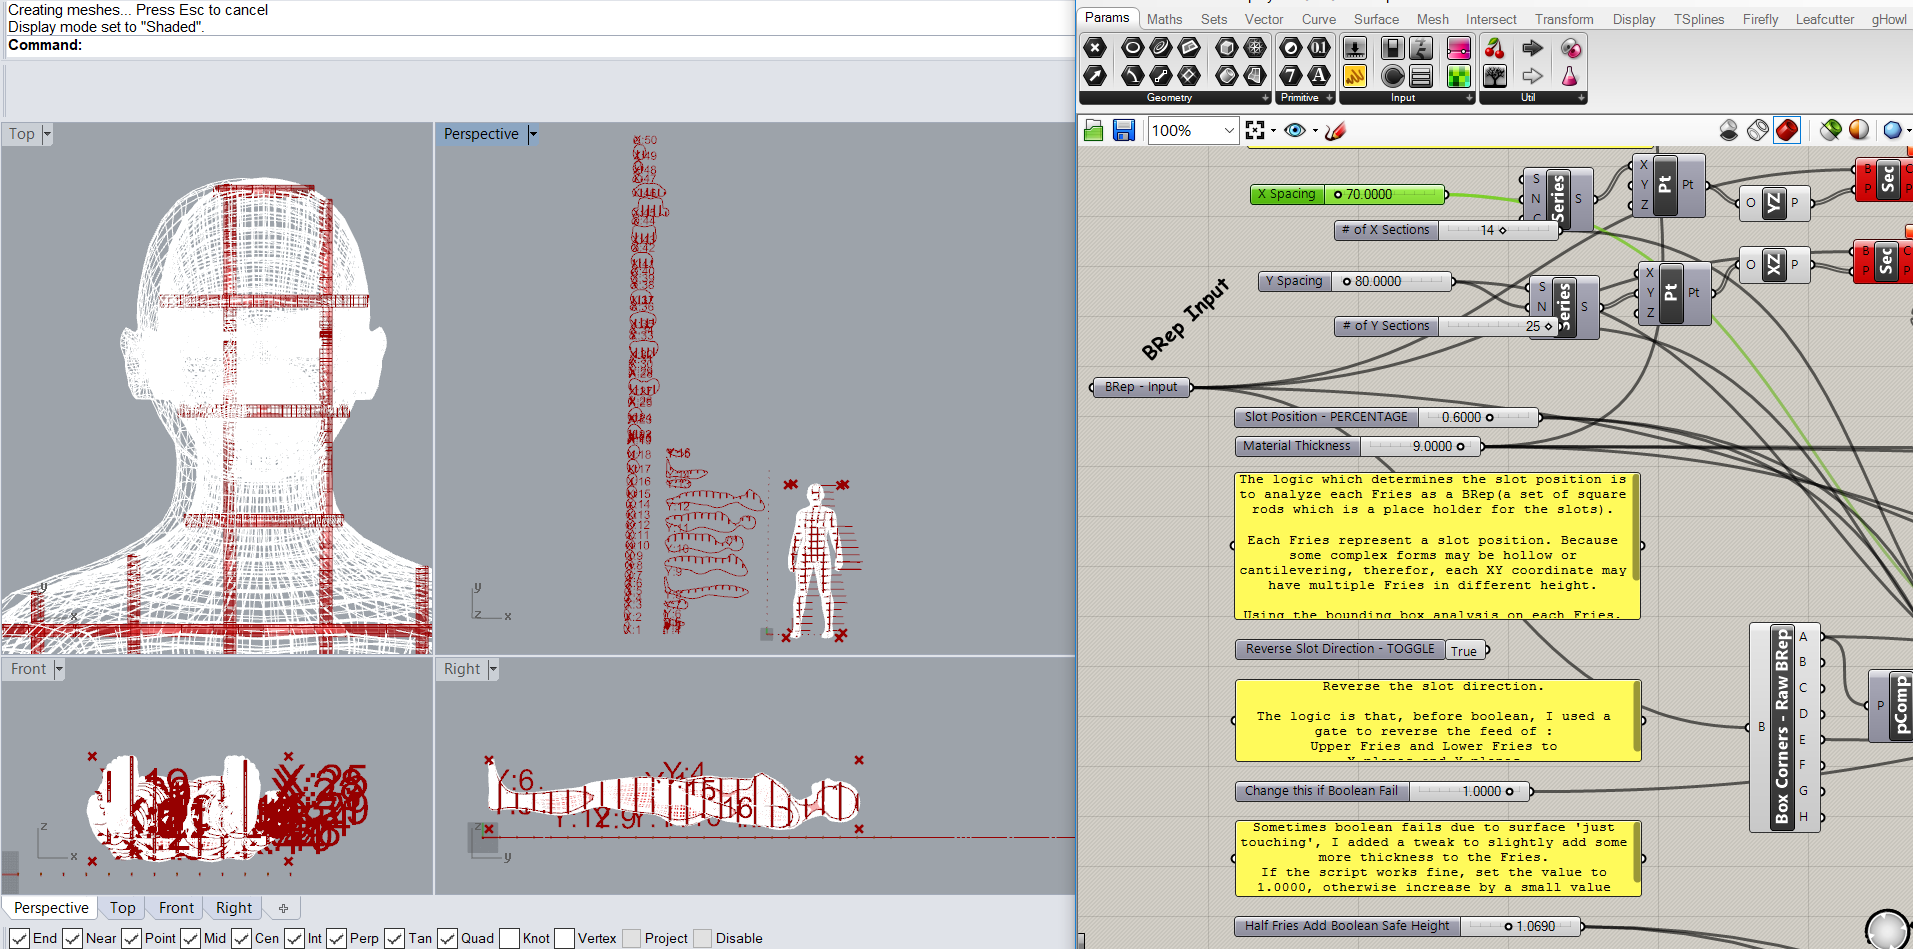Click the Slot Position PERCENTAGE slider grip
This screenshot has width=1913, height=949.
tap(1489, 418)
